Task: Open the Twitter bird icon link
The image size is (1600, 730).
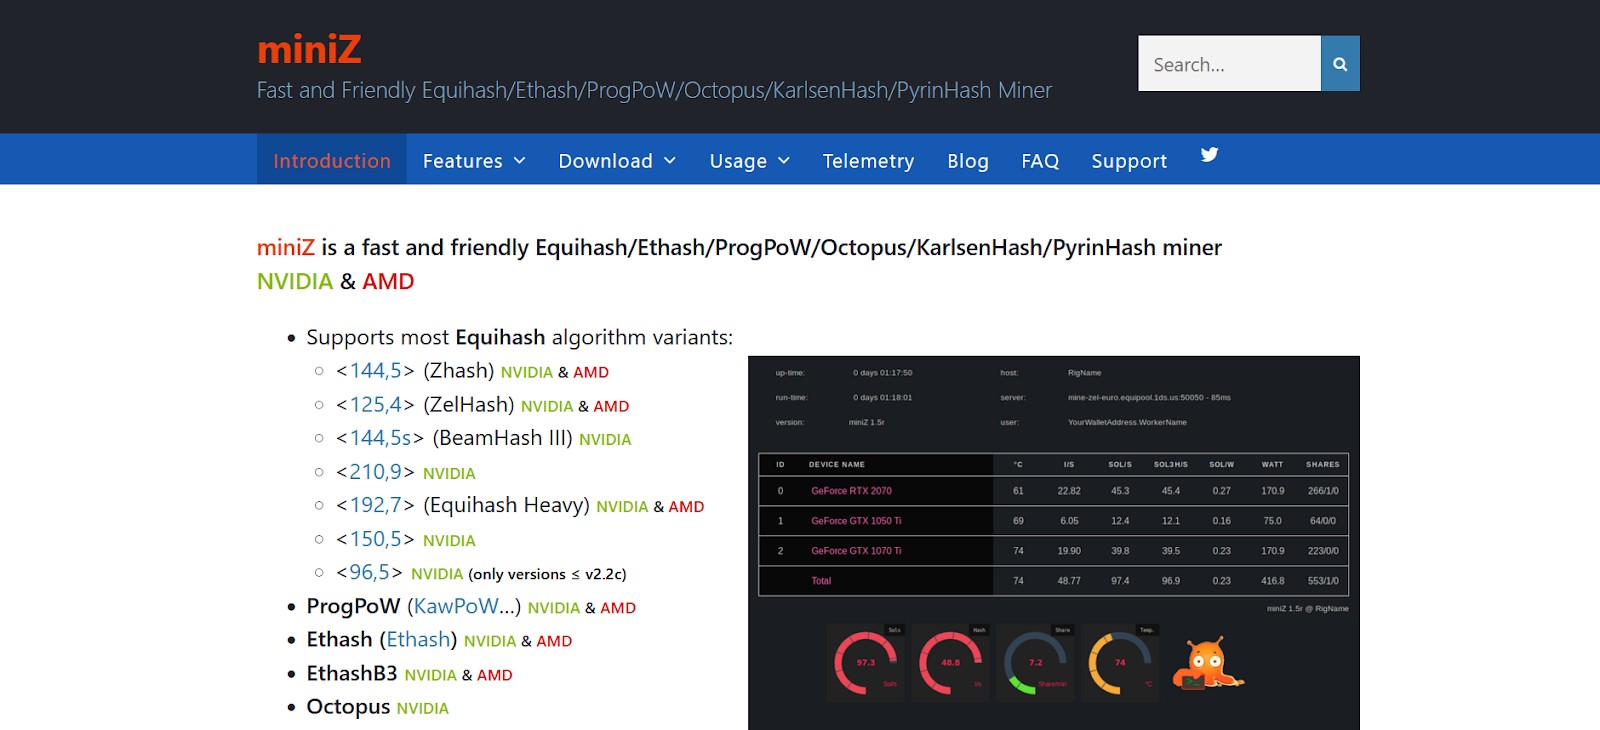Action: point(1210,155)
